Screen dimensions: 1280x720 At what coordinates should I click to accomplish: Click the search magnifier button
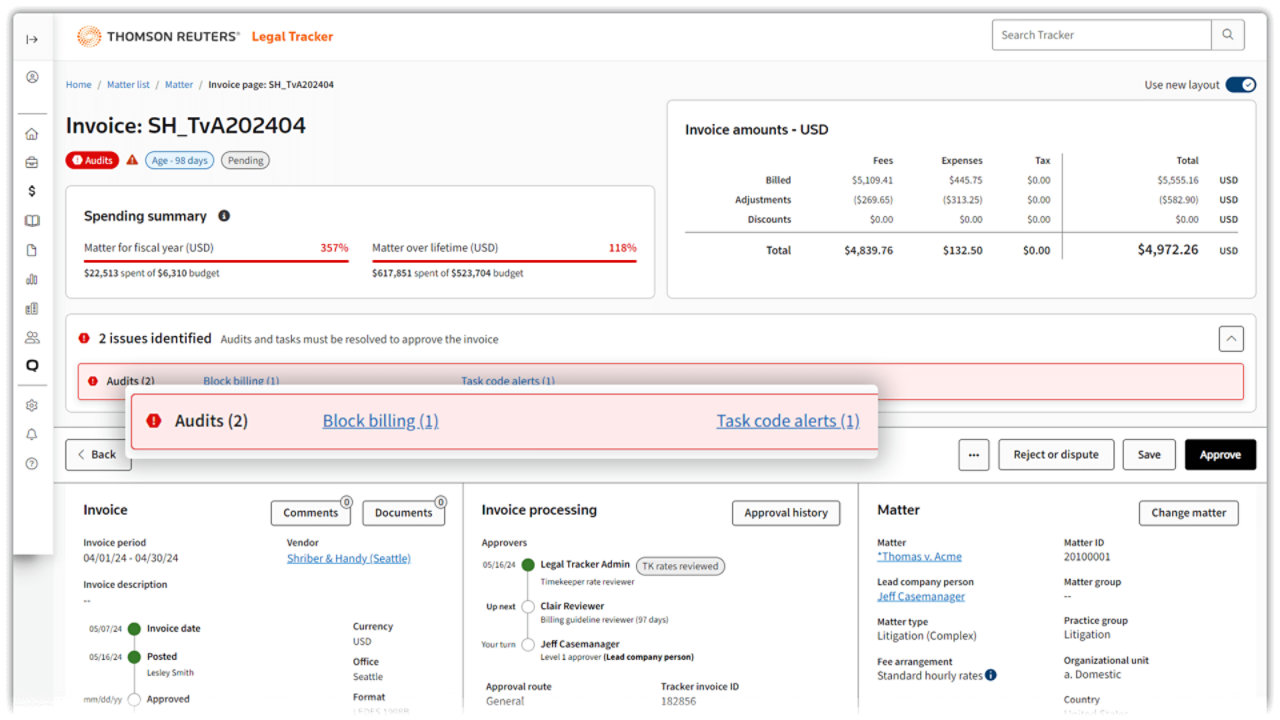point(1228,35)
